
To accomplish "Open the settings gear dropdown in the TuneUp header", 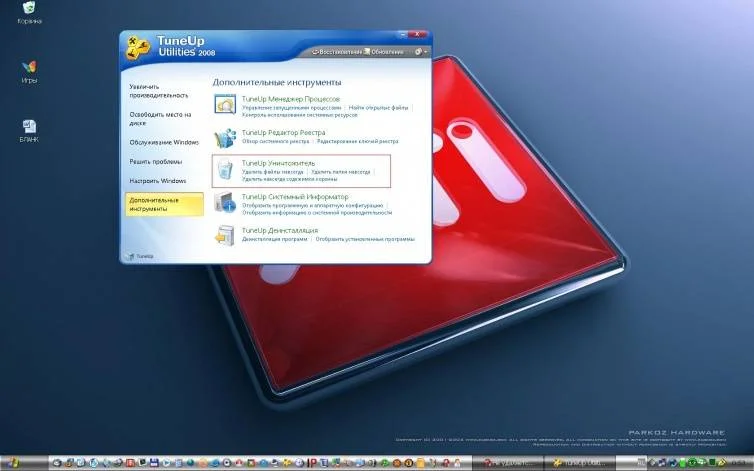I will [x=421, y=51].
